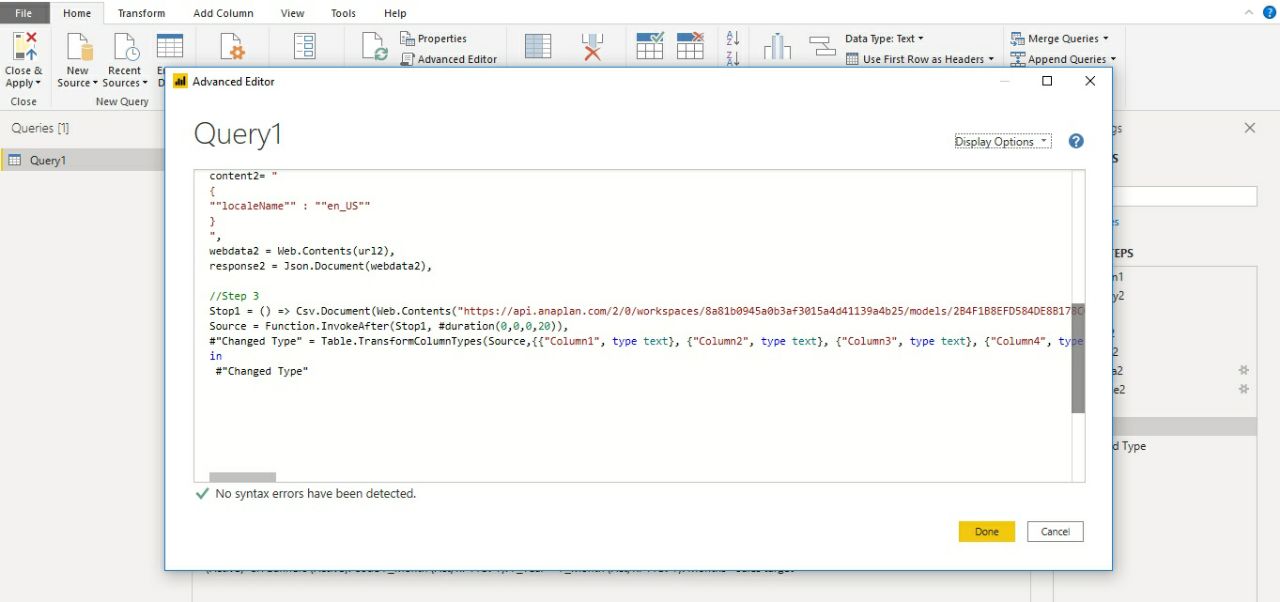Screen dimensions: 1280x602
Task: Select the Remove Columns red X icon
Action: coord(593,46)
